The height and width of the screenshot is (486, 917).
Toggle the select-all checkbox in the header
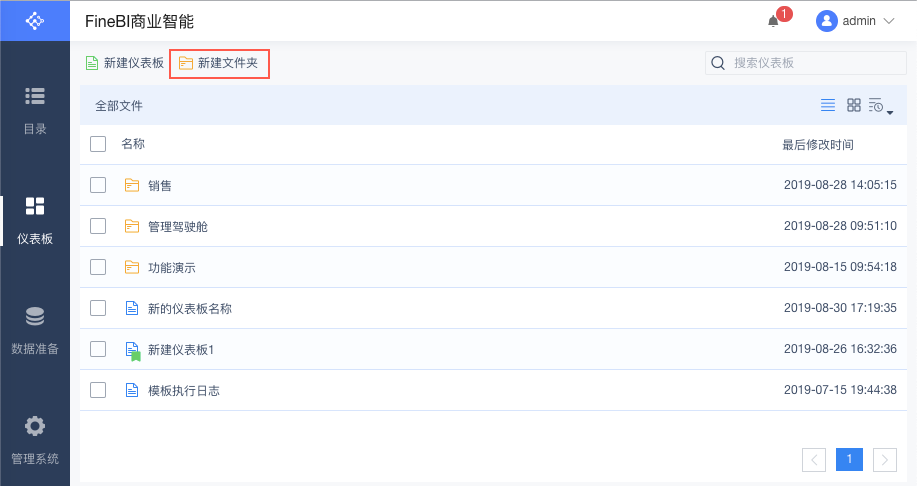[98, 144]
